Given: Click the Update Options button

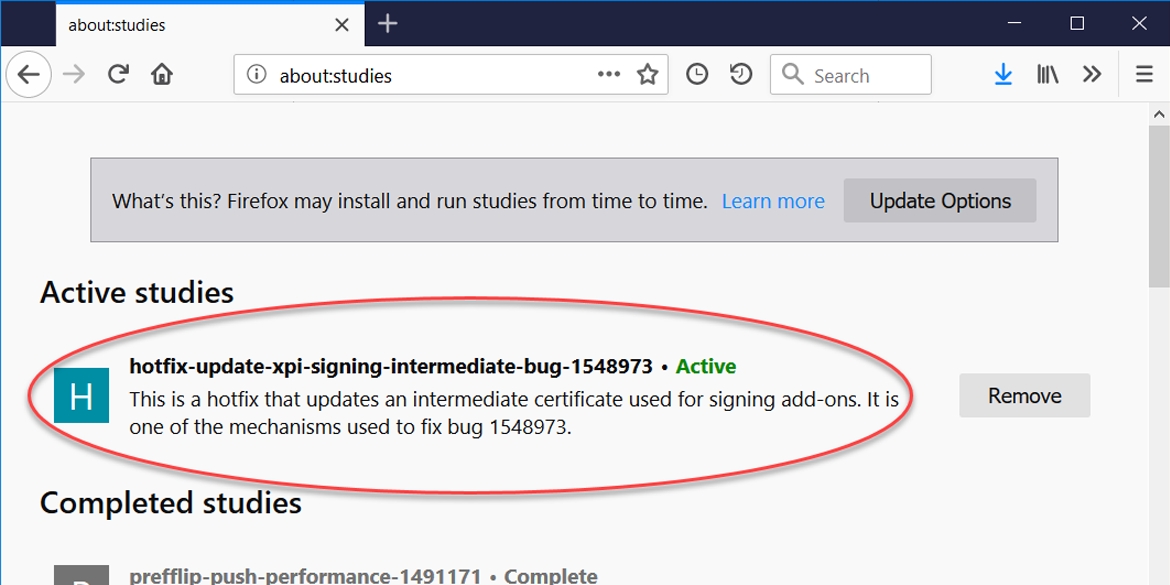Looking at the screenshot, I should [940, 201].
